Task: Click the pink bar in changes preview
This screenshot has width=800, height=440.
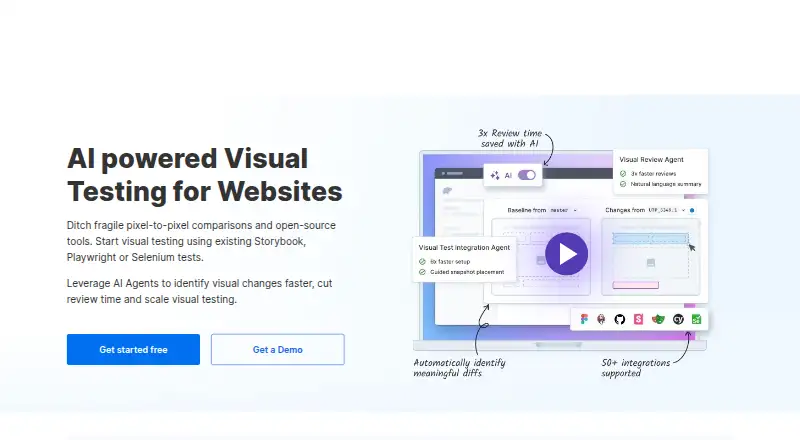Action: [x=635, y=285]
